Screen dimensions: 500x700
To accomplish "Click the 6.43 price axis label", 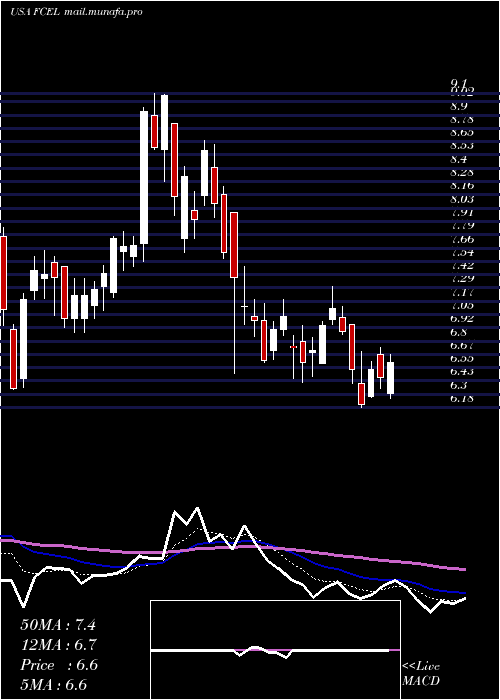I will pyautogui.click(x=462, y=371).
